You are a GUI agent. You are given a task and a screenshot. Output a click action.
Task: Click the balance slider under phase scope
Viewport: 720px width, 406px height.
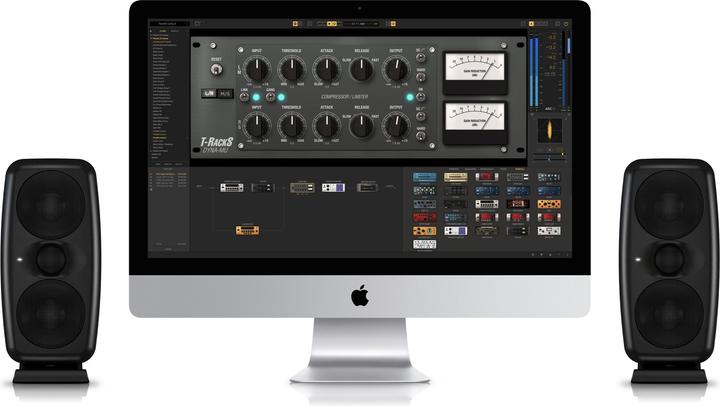550,158
